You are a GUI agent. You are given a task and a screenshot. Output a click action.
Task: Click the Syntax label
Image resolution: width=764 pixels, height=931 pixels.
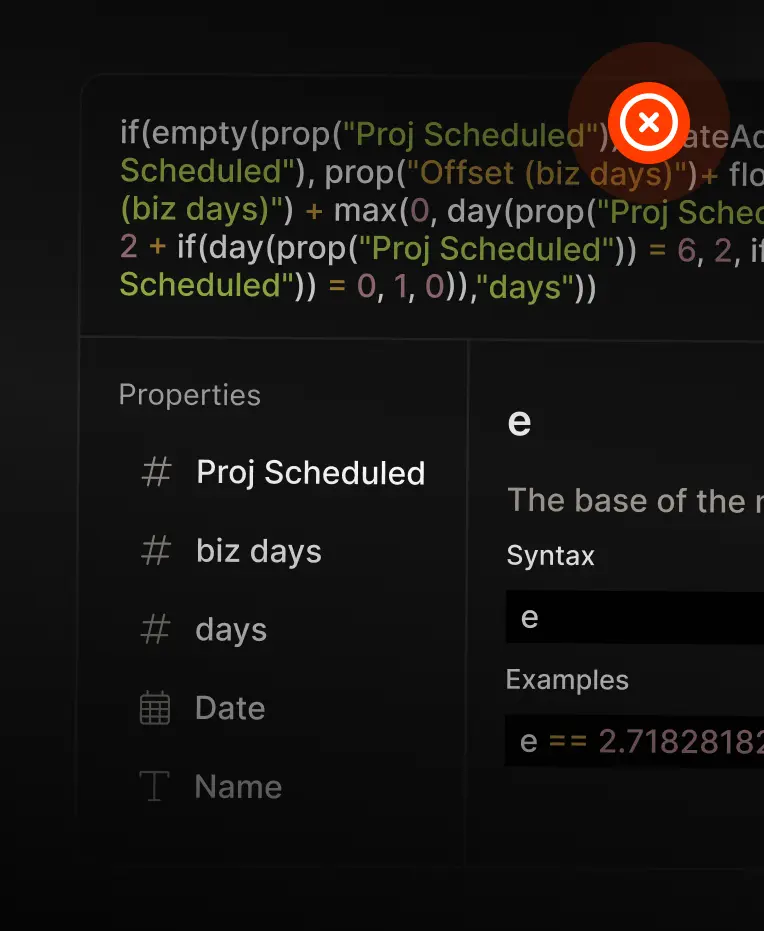[551, 555]
